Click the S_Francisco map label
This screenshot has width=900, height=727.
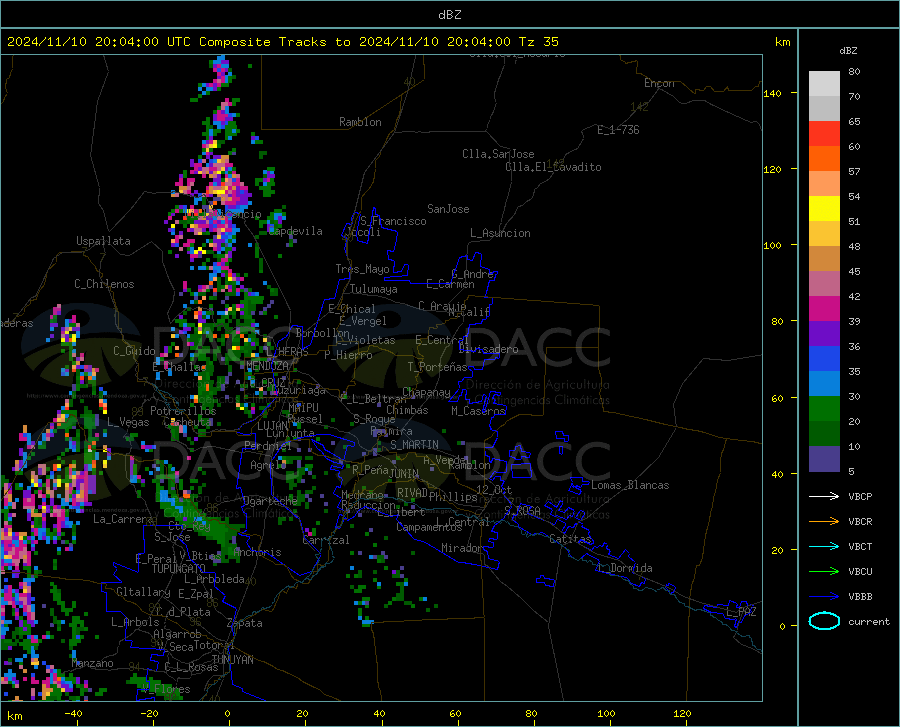tap(393, 221)
